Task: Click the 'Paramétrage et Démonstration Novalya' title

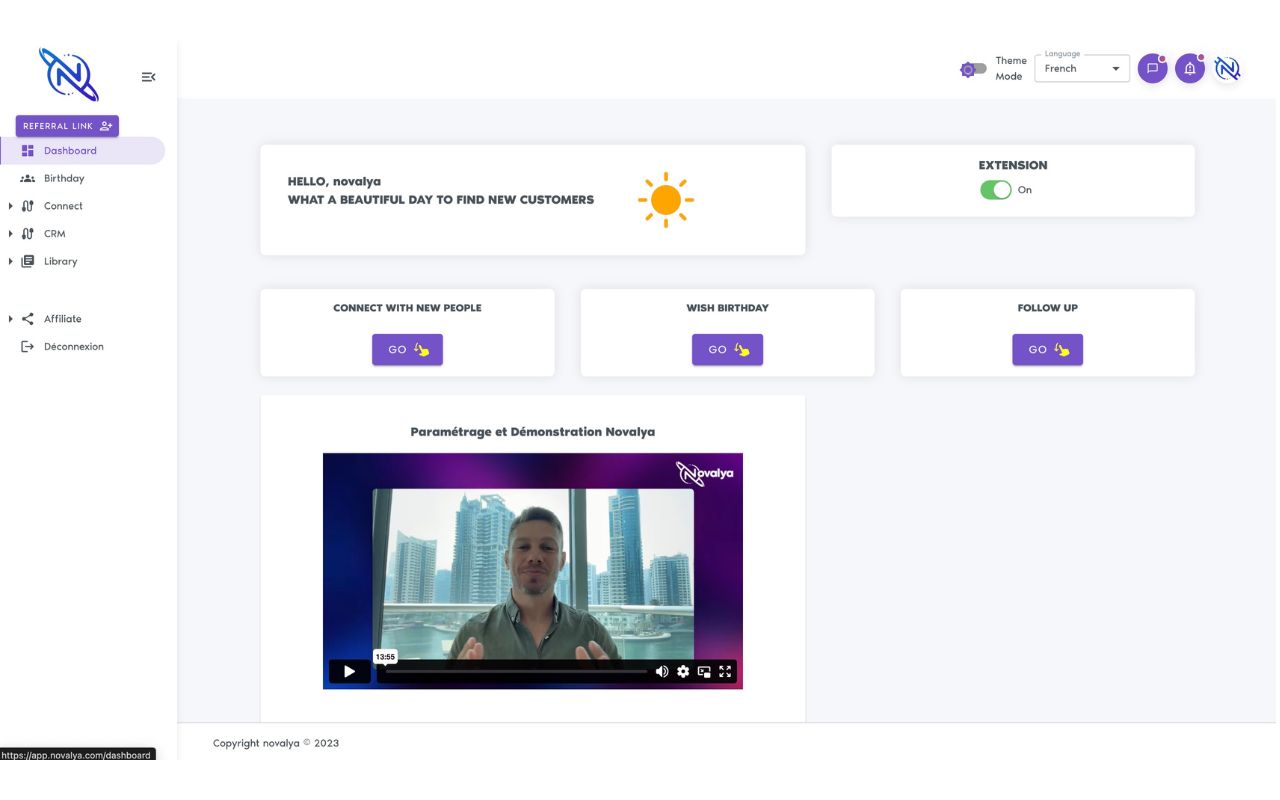Action: pos(533,432)
